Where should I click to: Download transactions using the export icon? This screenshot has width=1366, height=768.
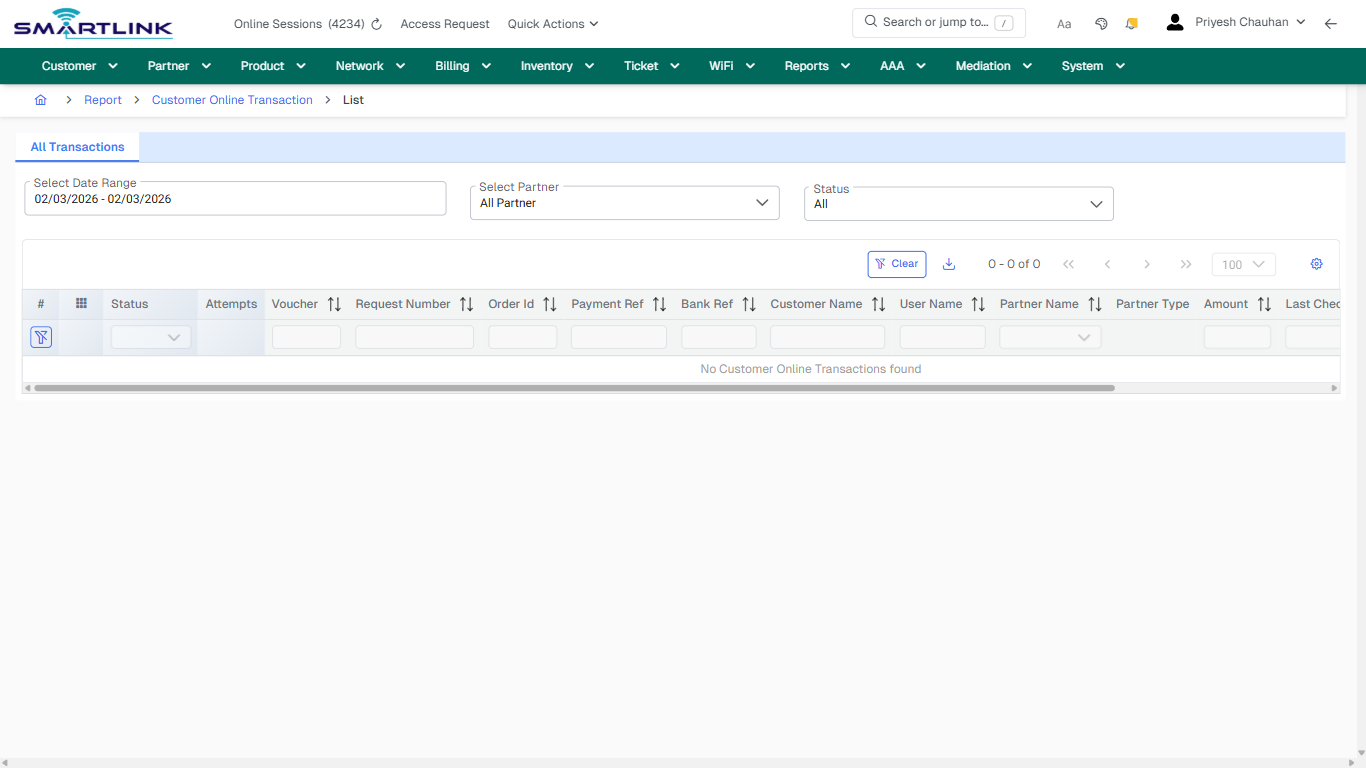[948, 263]
